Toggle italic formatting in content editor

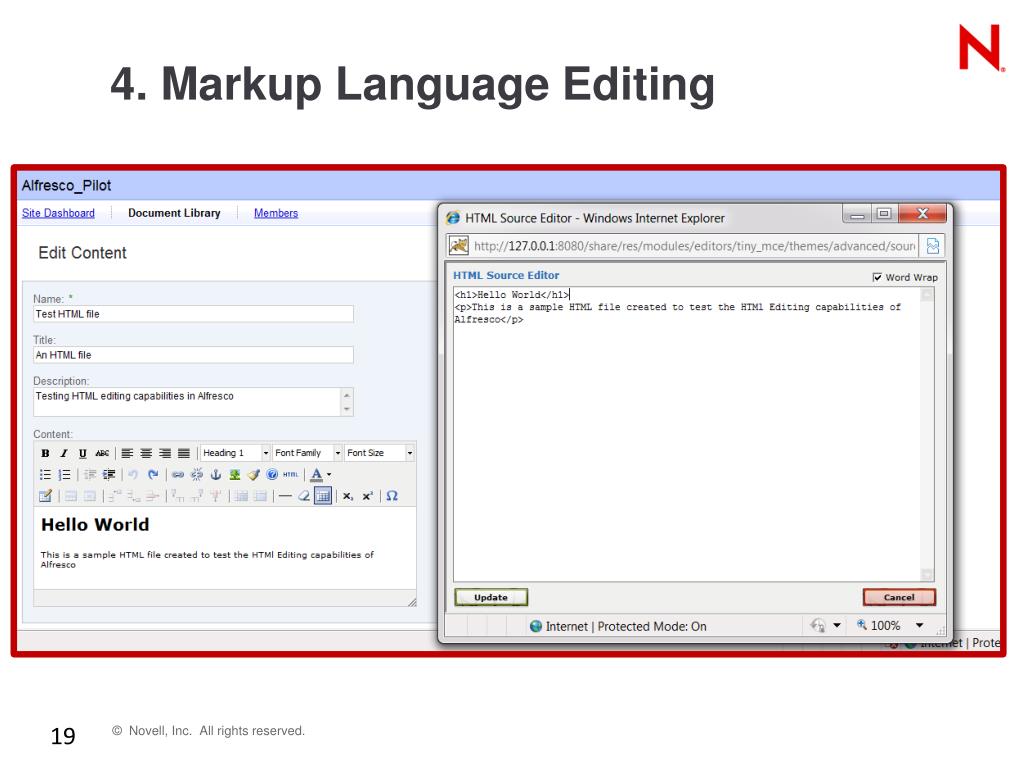(63, 453)
